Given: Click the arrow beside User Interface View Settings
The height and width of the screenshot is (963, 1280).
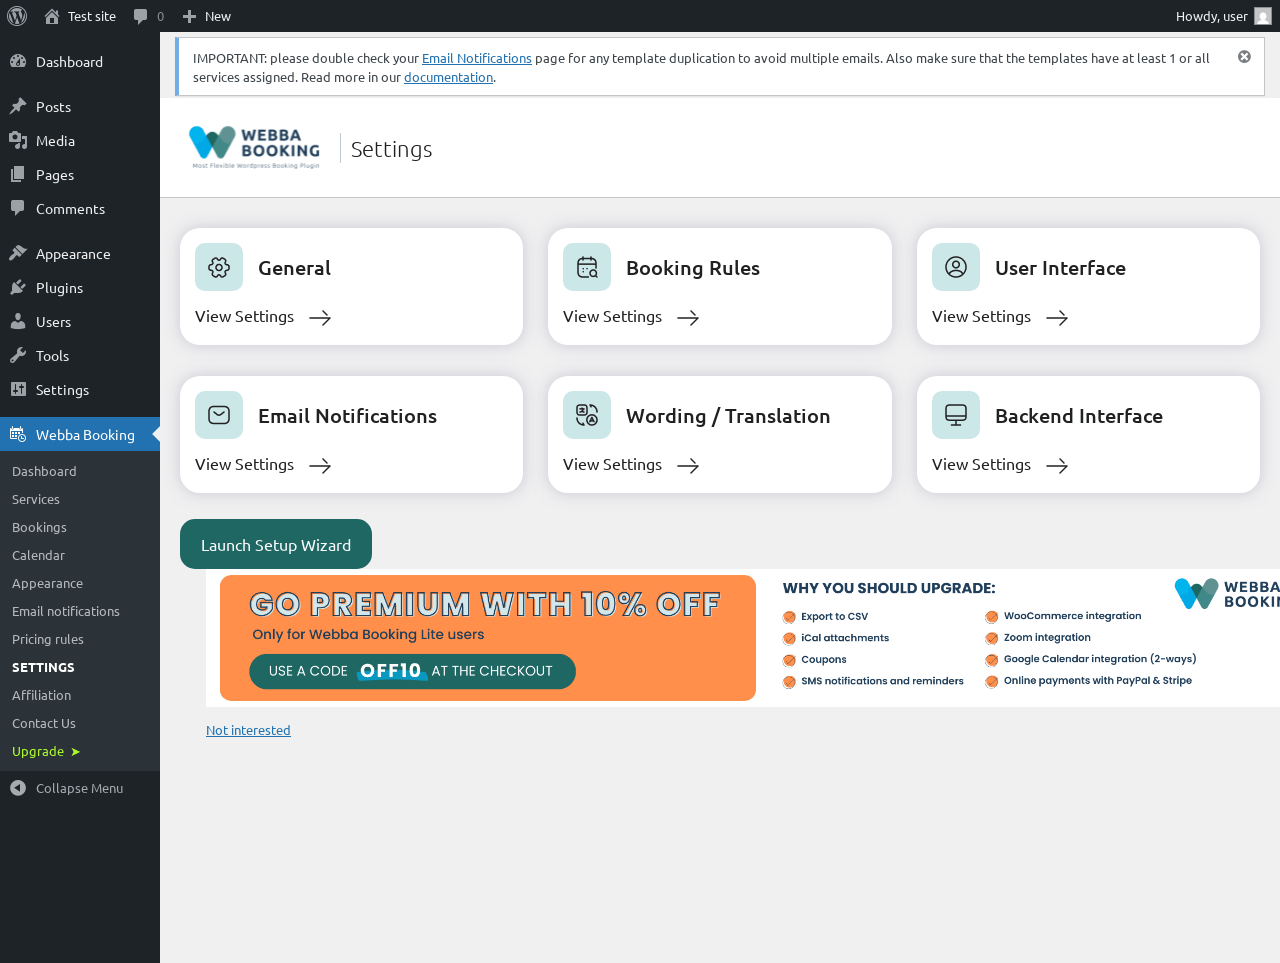Looking at the screenshot, I should (1057, 318).
